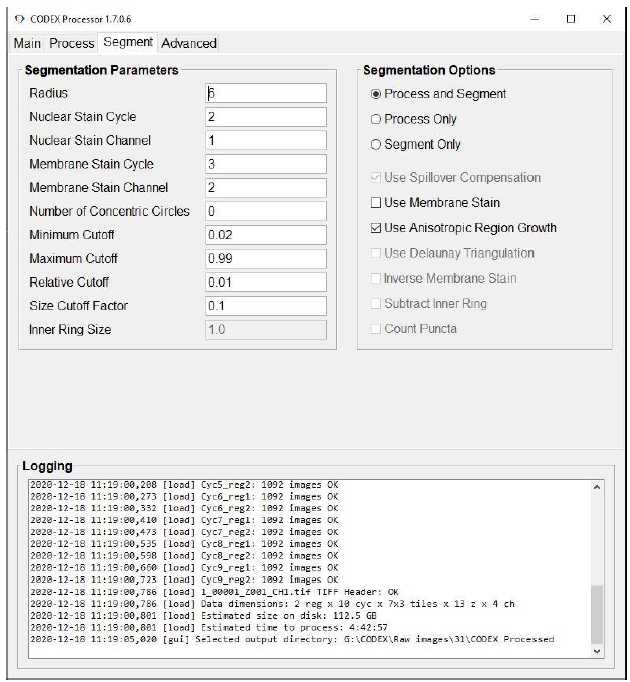Edit the Nuclear Stain Cycle field

[266, 117]
